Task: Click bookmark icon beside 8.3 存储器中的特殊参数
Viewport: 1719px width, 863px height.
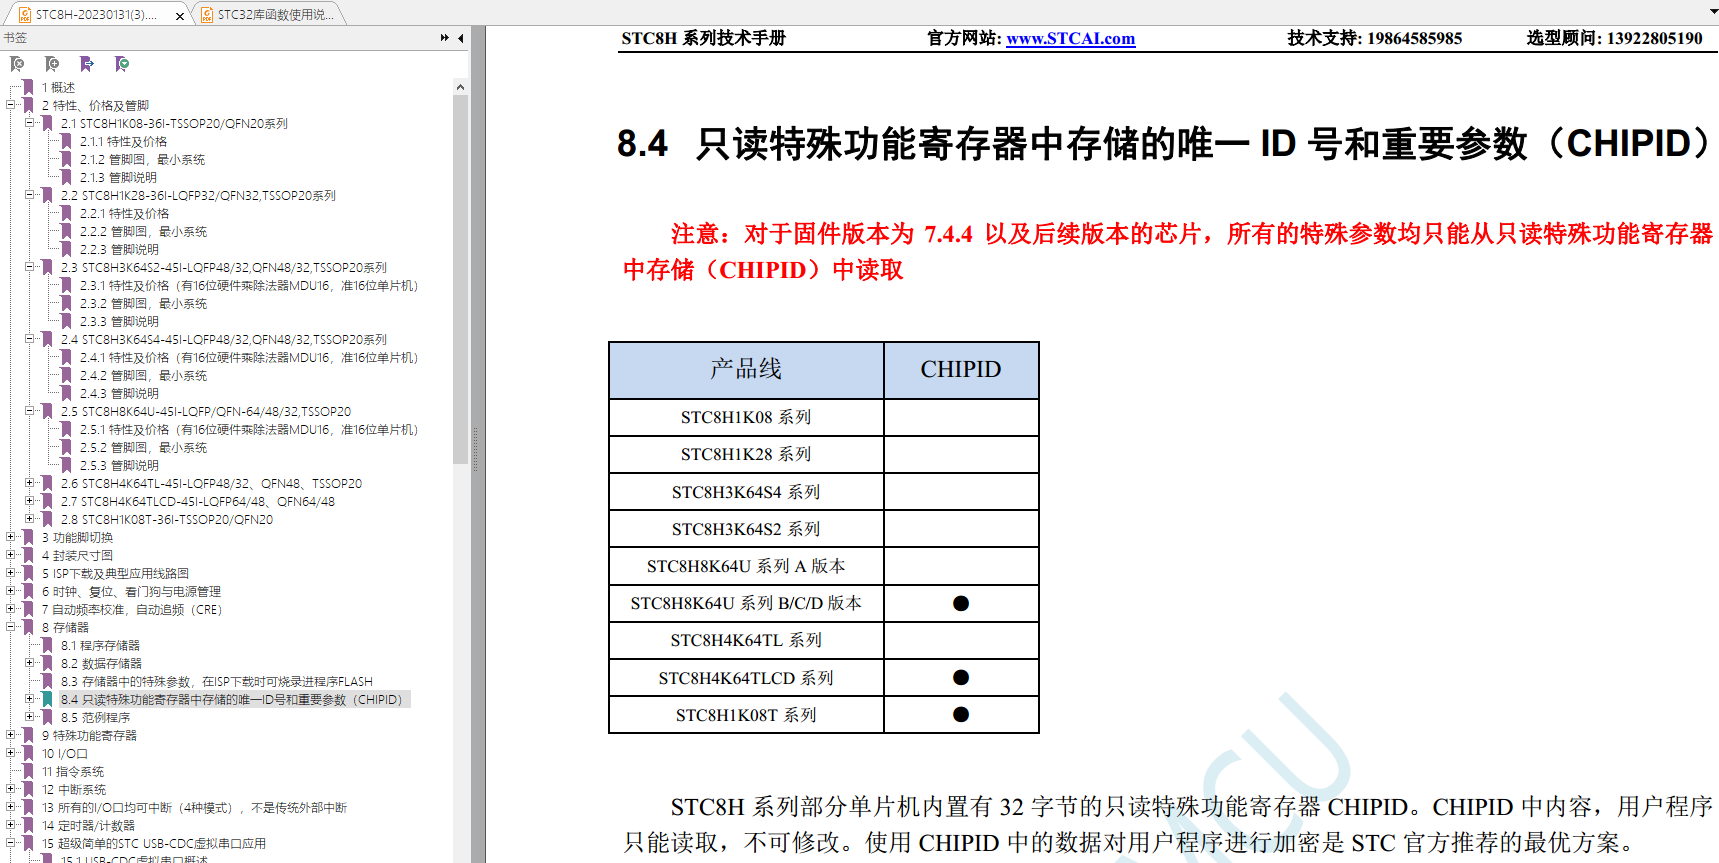Action: click(47, 682)
